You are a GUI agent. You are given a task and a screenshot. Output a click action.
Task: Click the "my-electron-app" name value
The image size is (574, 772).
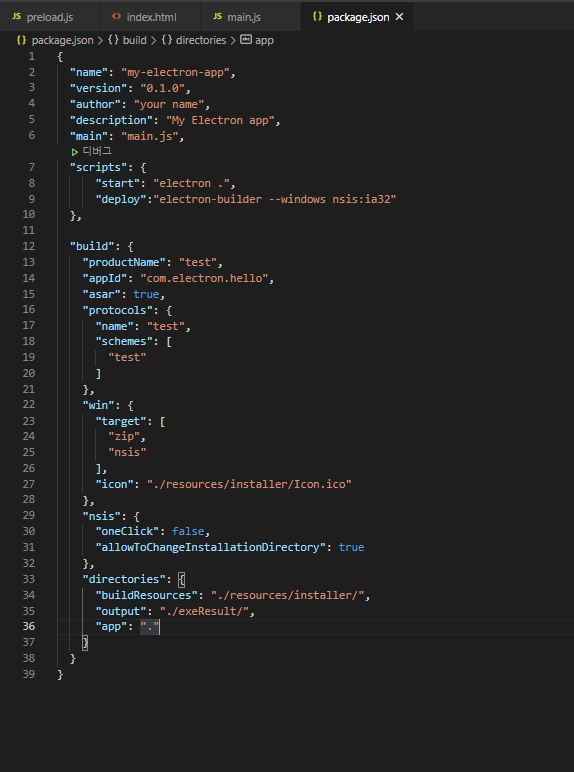[x=175, y=72]
